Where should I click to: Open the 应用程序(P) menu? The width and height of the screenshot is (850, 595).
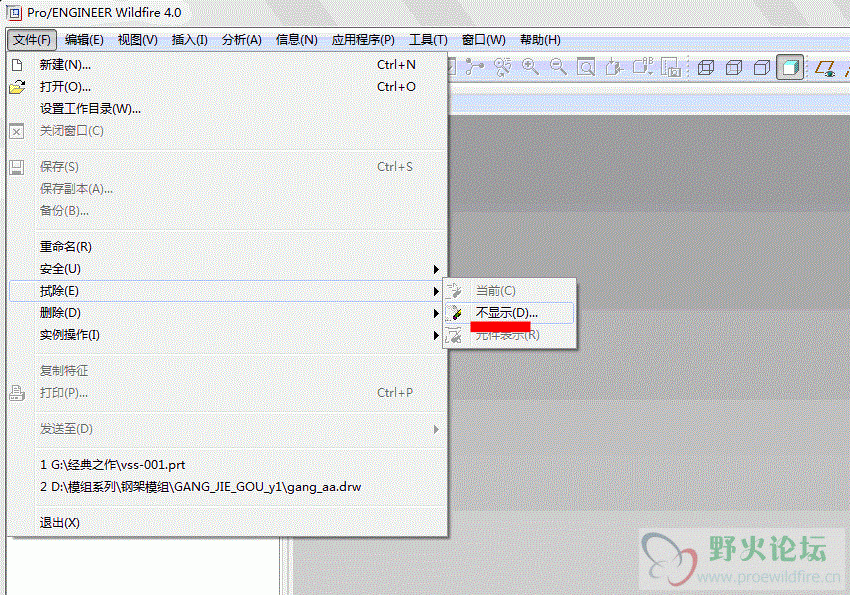coord(363,40)
